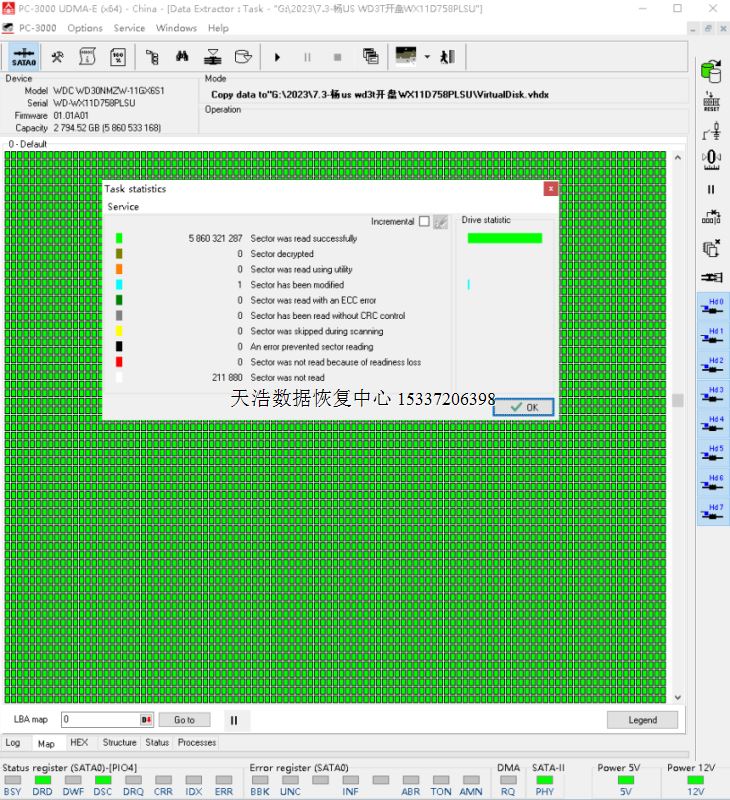Image resolution: width=730 pixels, height=800 pixels.
Task: Enable the Incremental checkbox
Action: 424,221
